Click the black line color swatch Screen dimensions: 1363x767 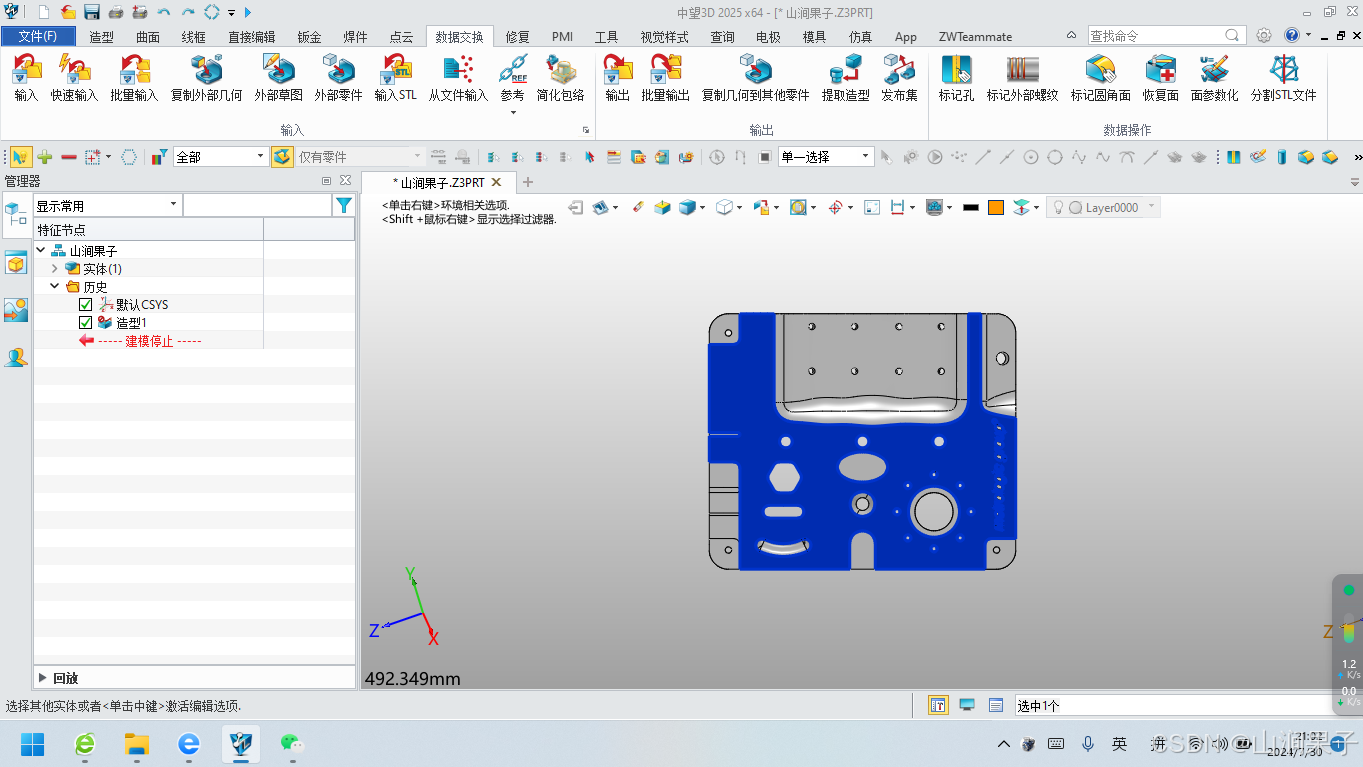click(970, 207)
